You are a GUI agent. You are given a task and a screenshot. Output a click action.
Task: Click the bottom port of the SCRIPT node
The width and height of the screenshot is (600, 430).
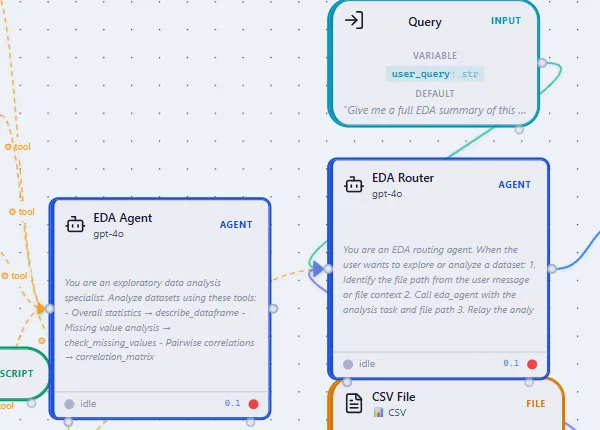tap(31, 403)
